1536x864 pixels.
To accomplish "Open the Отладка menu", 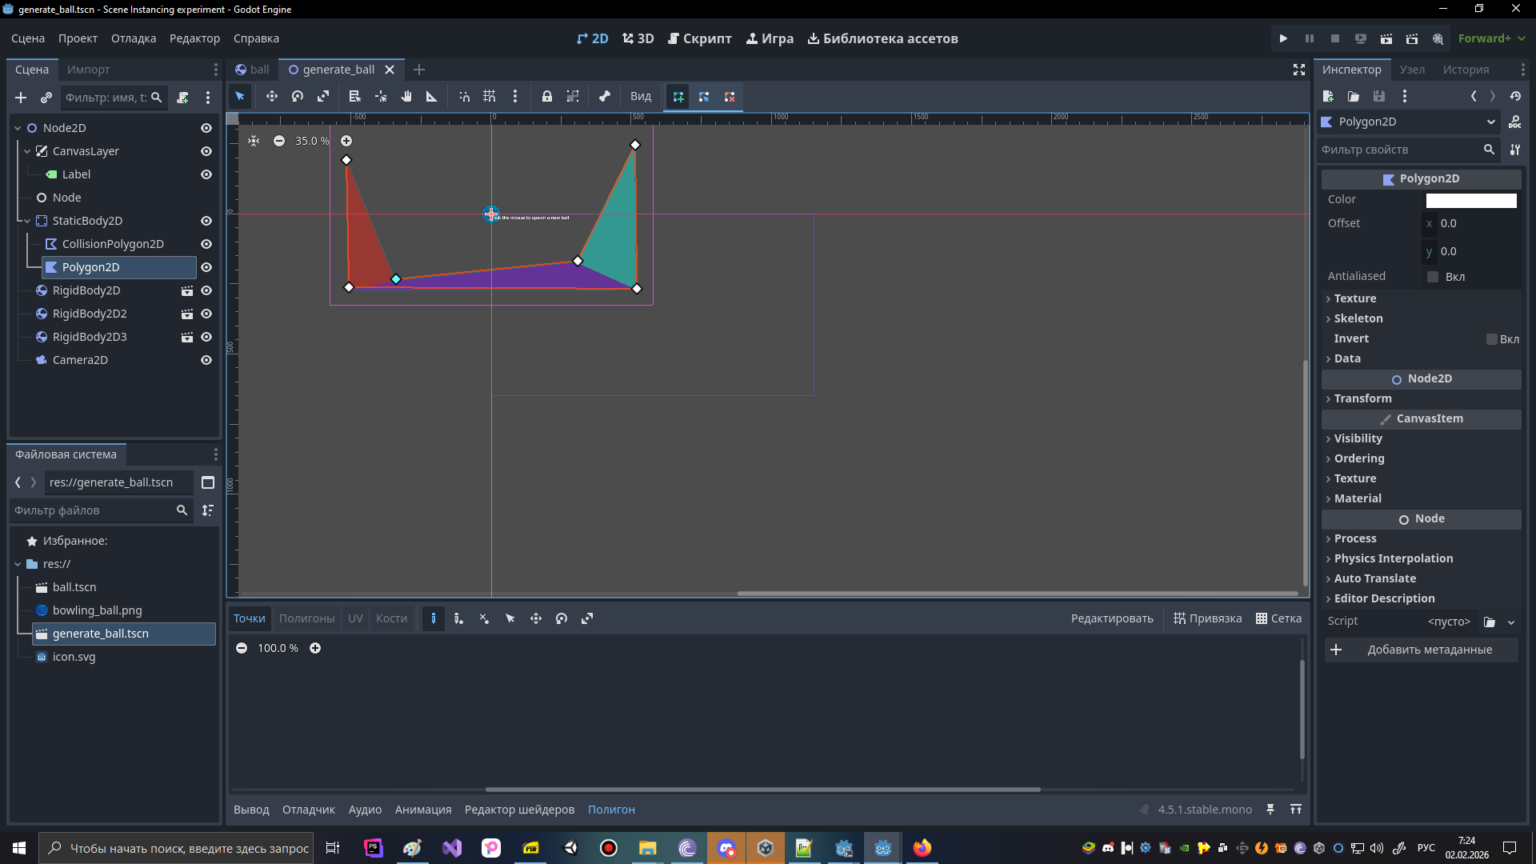I will click(133, 39).
